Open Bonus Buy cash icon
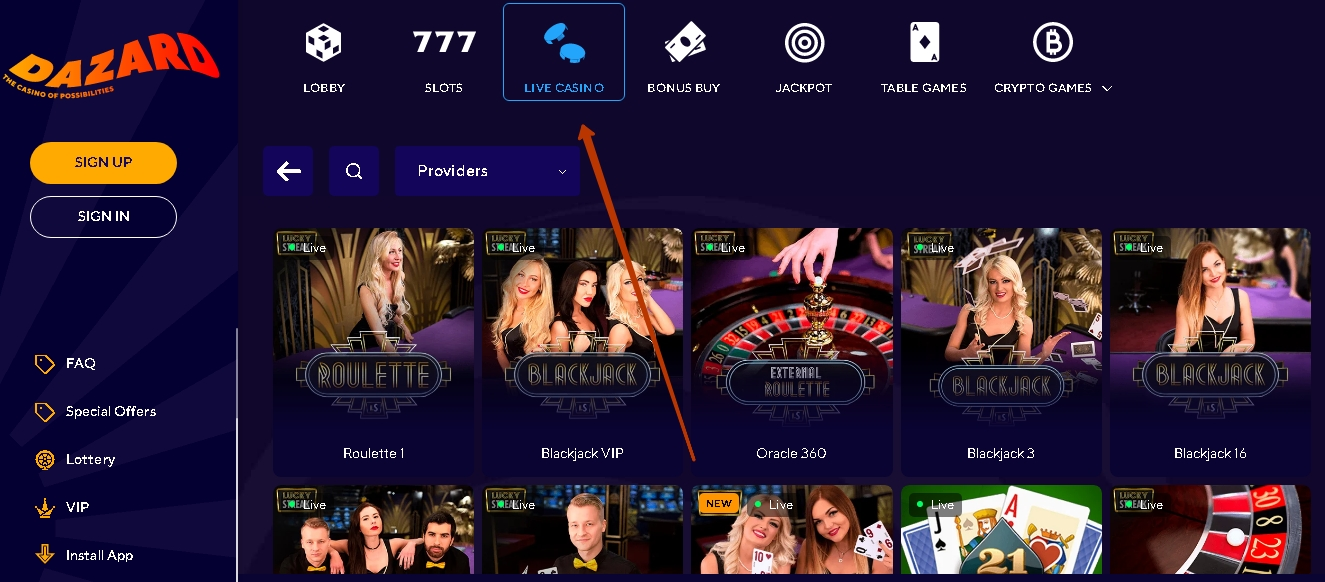 (684, 43)
